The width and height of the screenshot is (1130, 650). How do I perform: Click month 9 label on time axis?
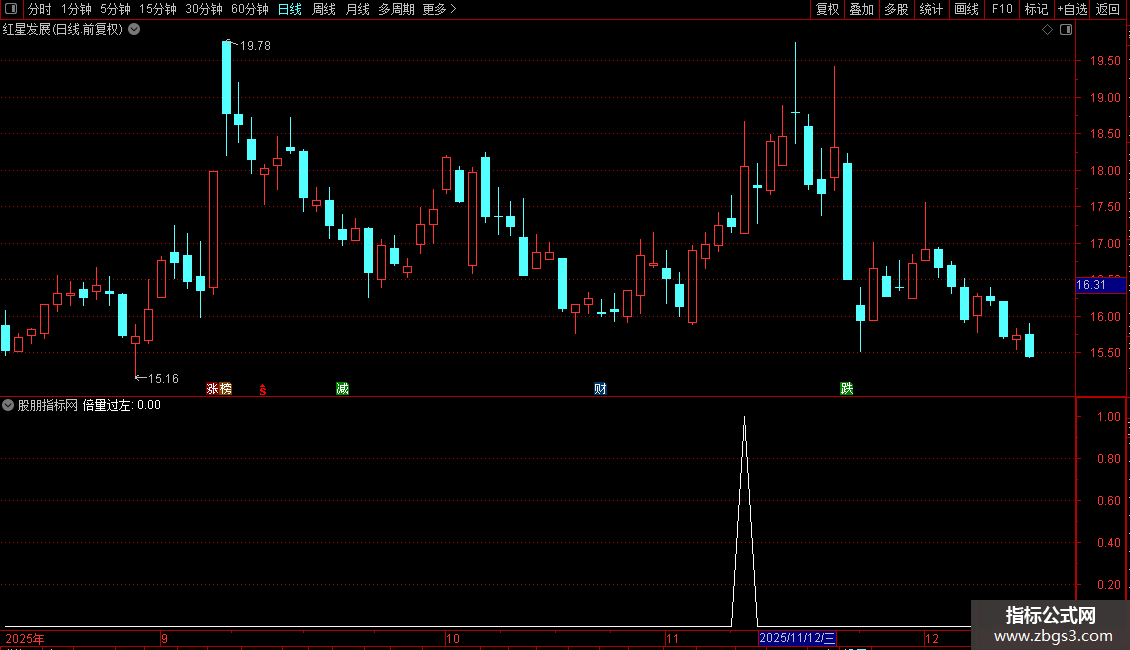[x=164, y=638]
